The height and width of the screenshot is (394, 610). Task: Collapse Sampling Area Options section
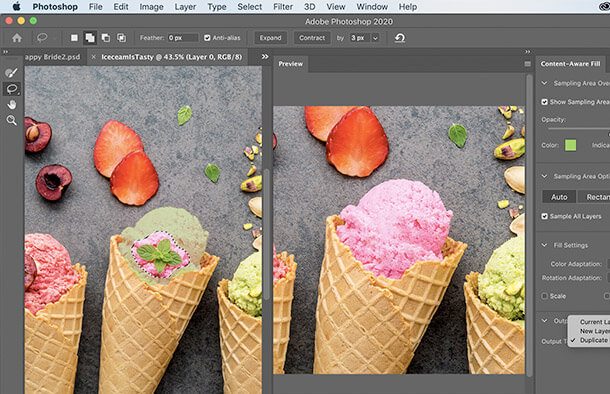click(x=544, y=176)
